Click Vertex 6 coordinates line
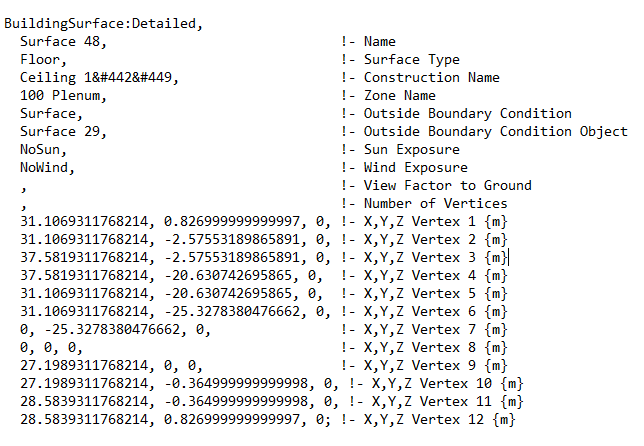 pyautogui.click(x=264, y=312)
